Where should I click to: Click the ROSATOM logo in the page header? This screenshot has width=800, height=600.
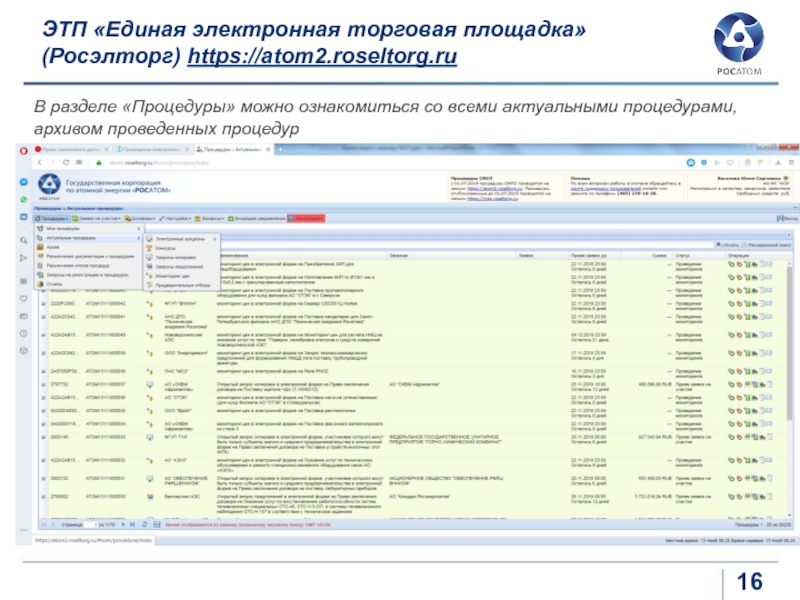49,186
